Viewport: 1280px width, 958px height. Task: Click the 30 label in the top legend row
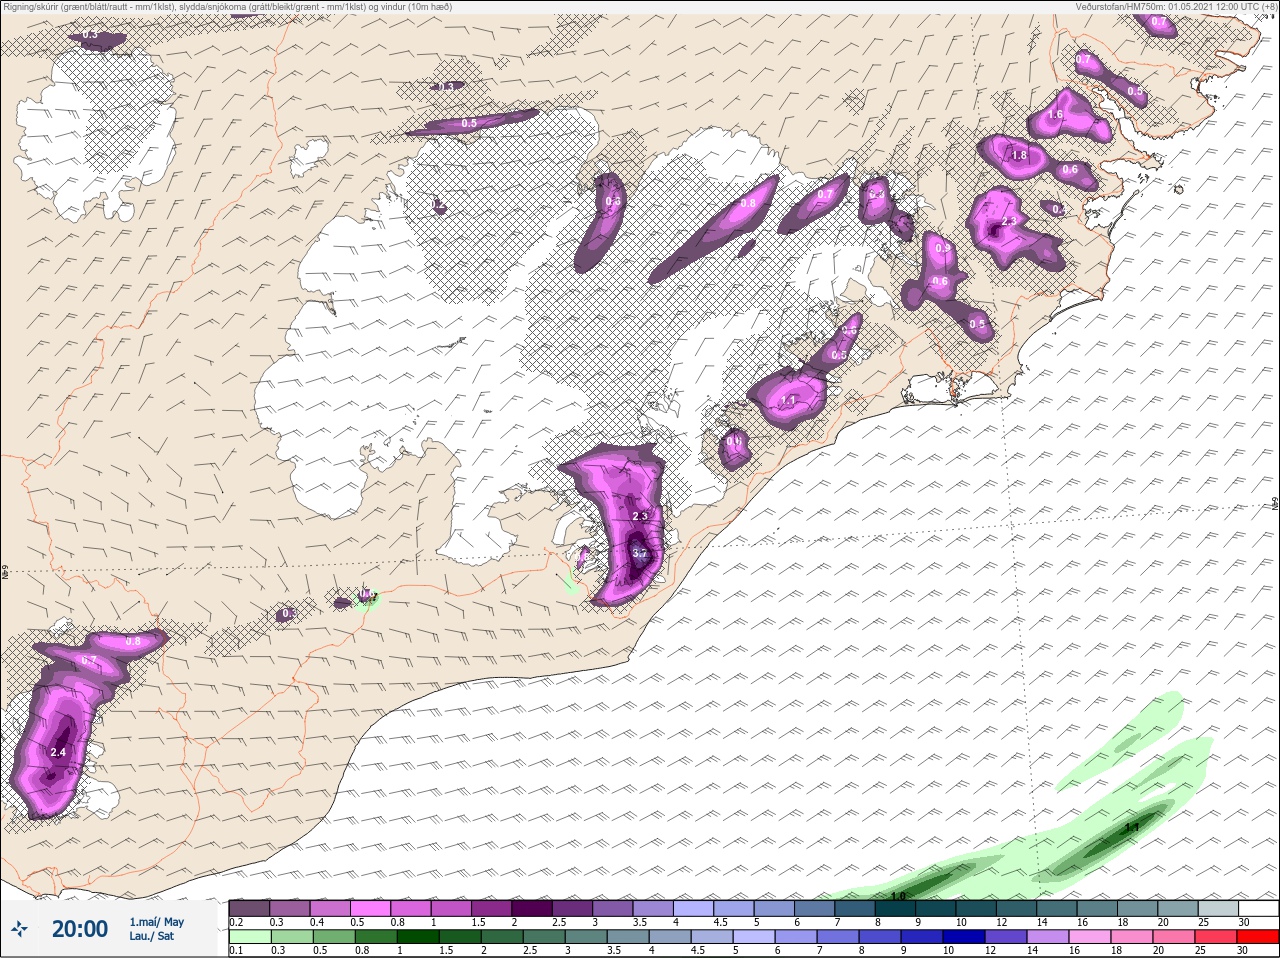pyautogui.click(x=1244, y=922)
